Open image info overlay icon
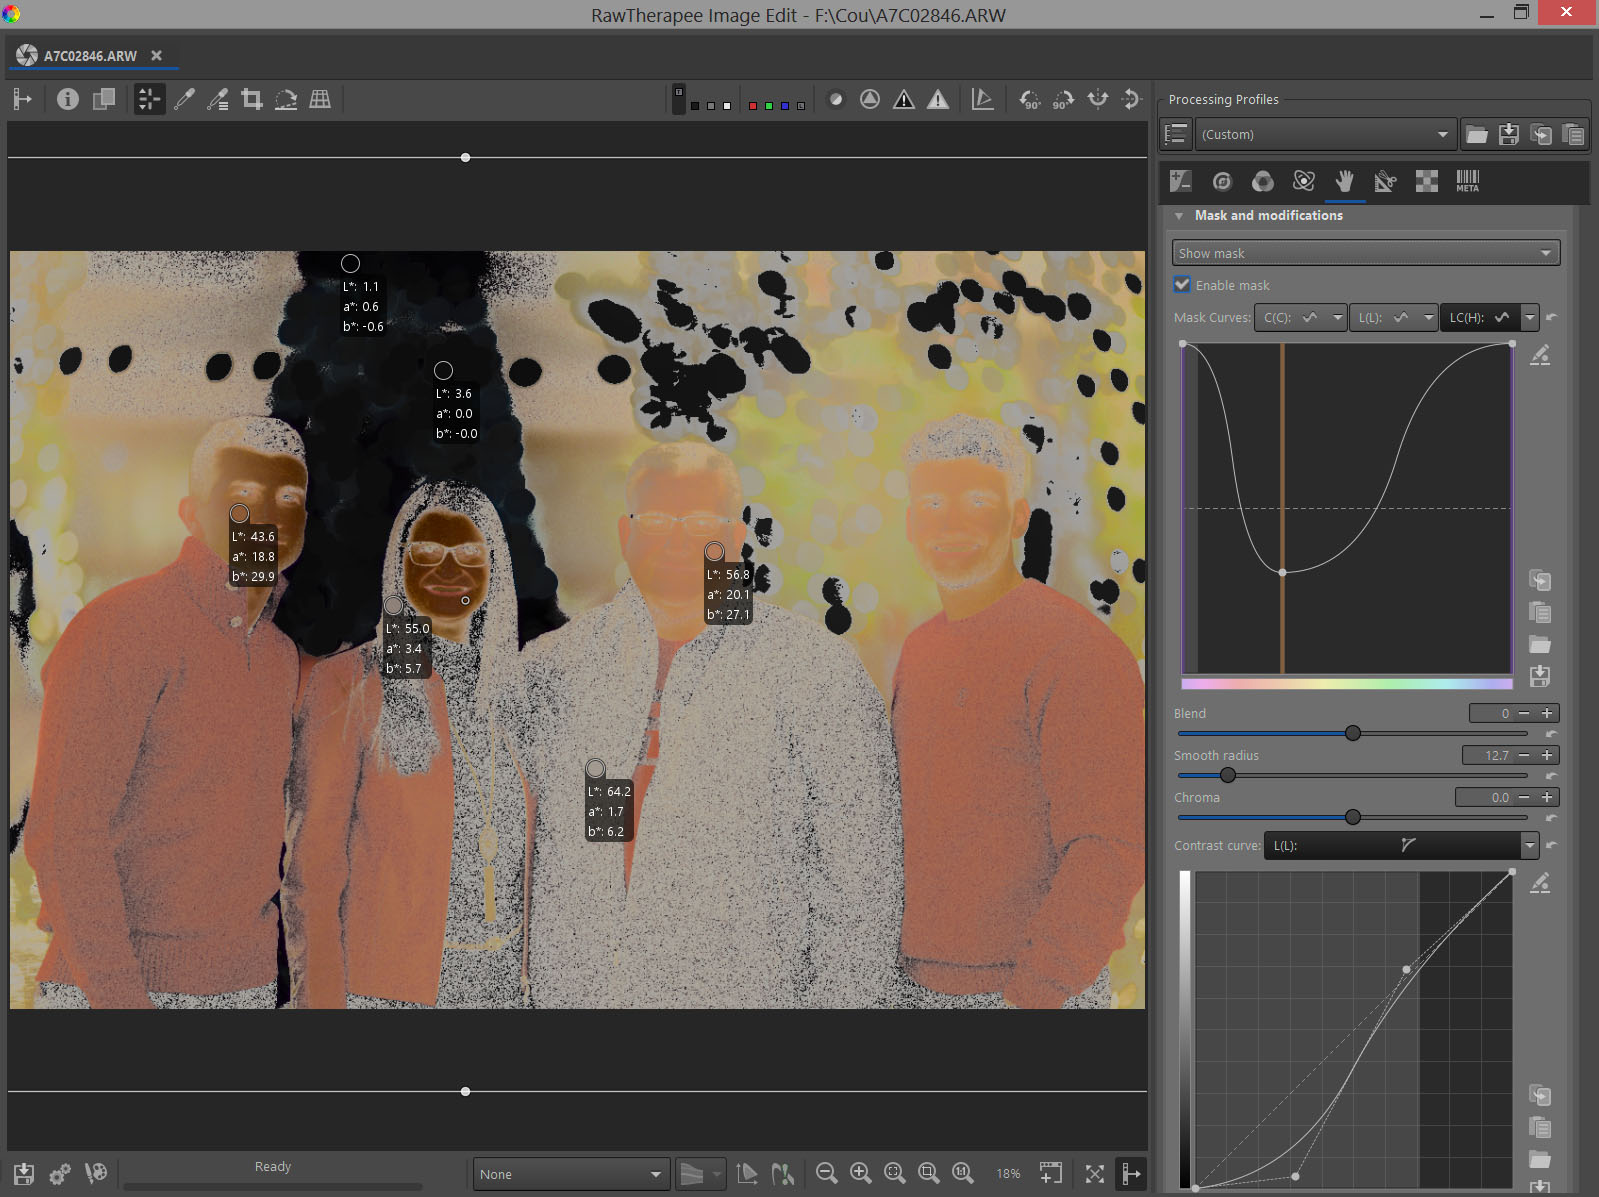The width and height of the screenshot is (1599, 1197). point(68,99)
